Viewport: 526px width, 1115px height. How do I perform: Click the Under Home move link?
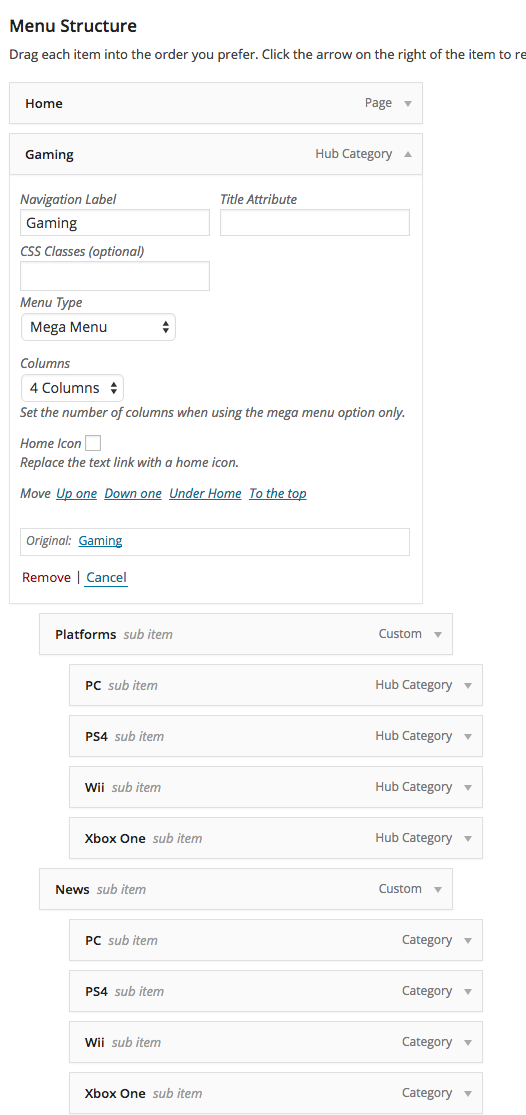[x=205, y=494]
